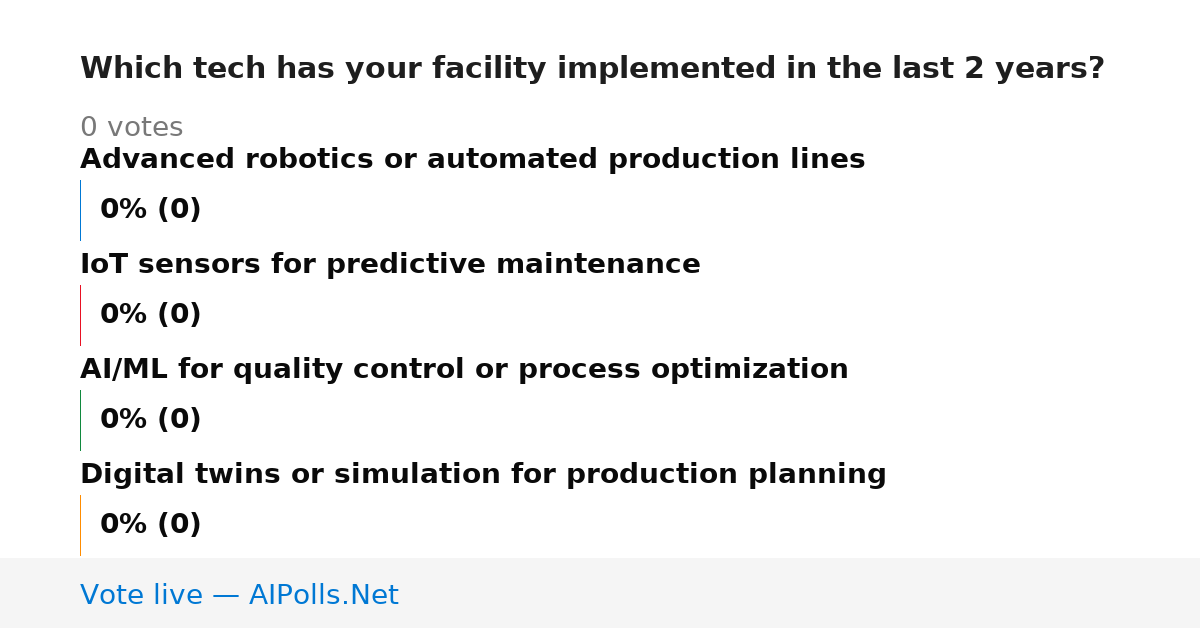
Task: Click the word AIPolls.Net in footer
Action: pos(324,595)
